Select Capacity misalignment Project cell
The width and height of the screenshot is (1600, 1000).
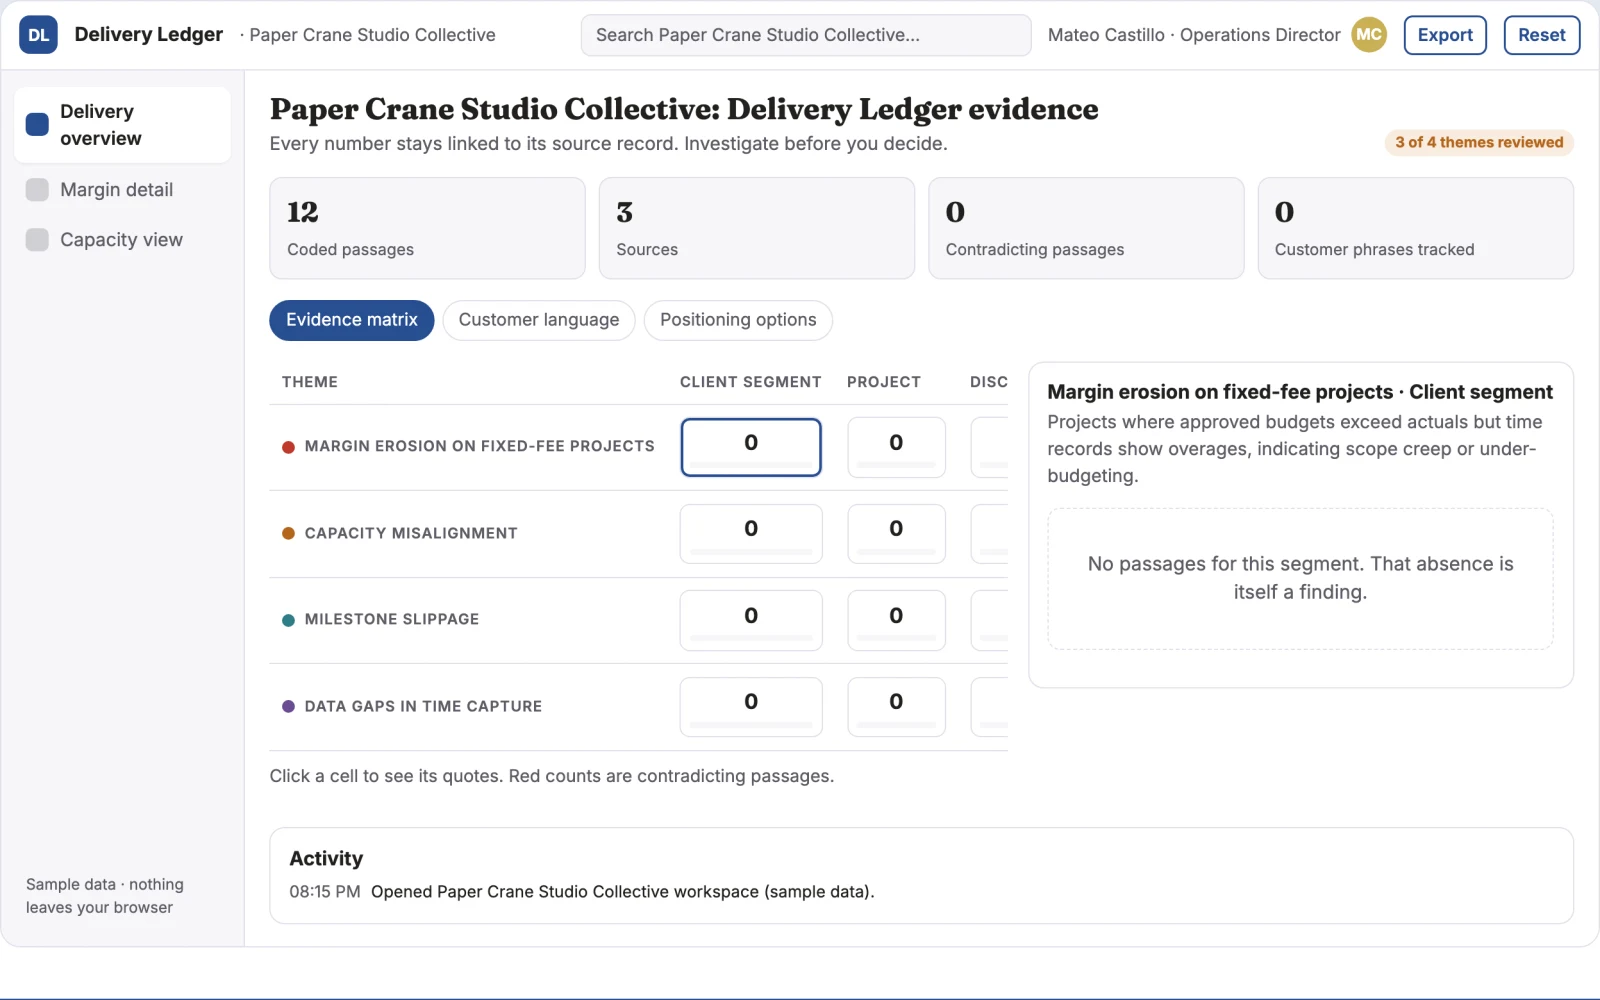[896, 534]
